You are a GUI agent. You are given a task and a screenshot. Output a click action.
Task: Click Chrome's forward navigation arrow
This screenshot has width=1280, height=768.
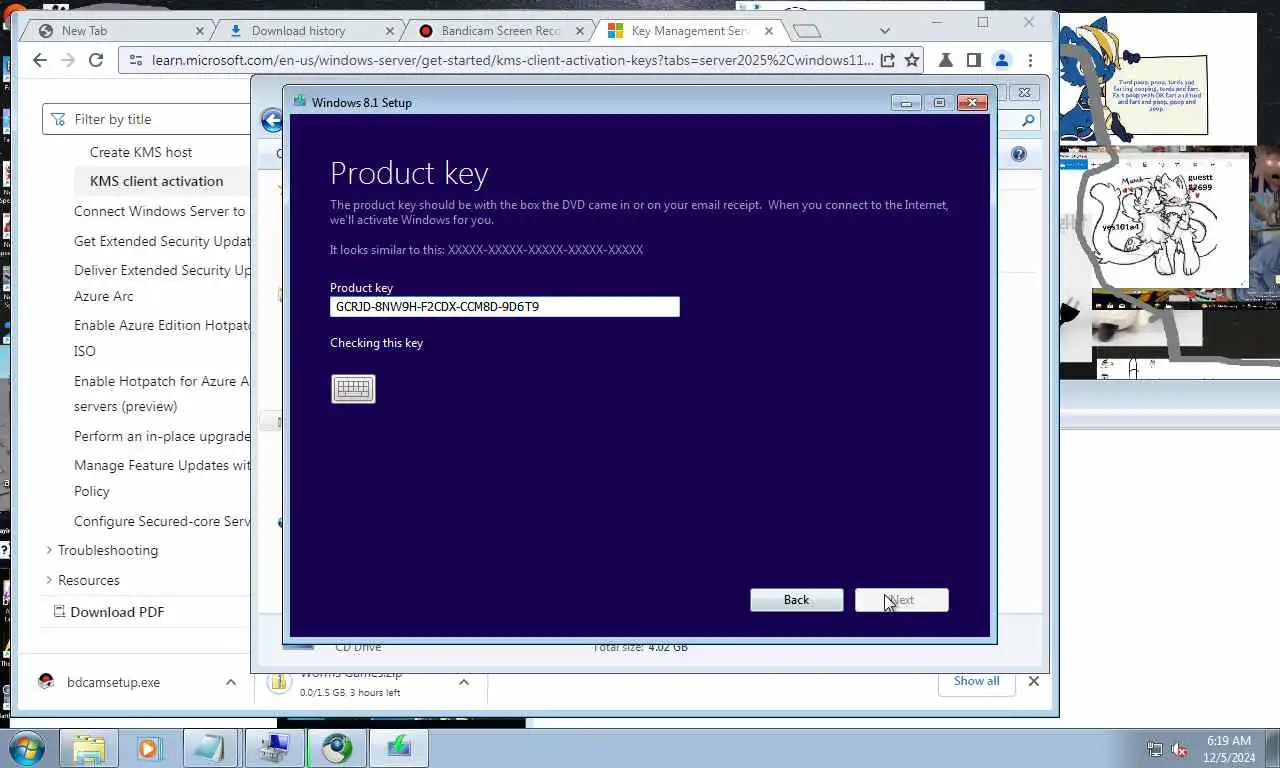(x=68, y=60)
